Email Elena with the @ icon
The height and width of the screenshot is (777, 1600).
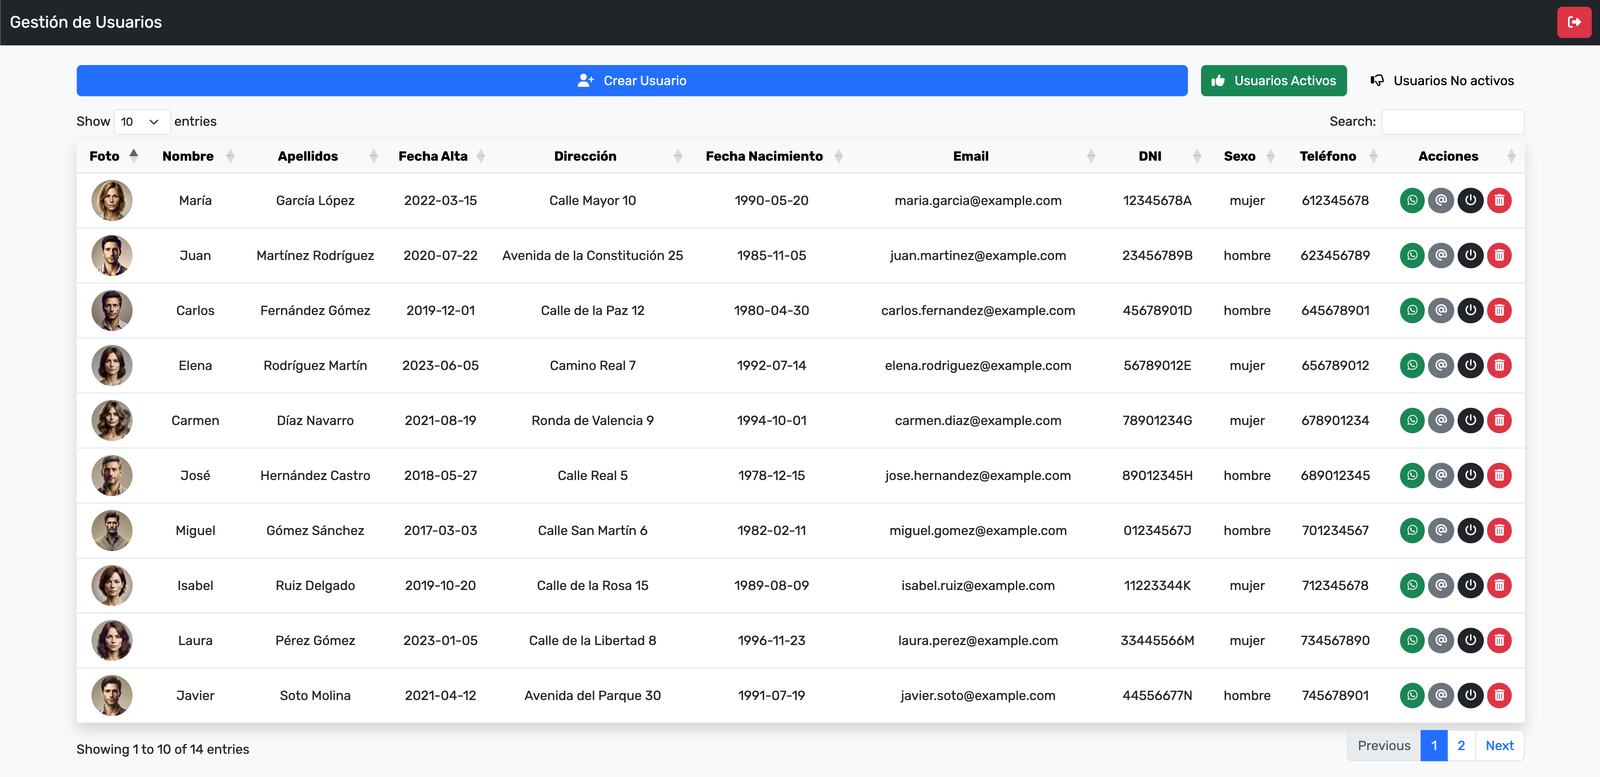coord(1441,365)
